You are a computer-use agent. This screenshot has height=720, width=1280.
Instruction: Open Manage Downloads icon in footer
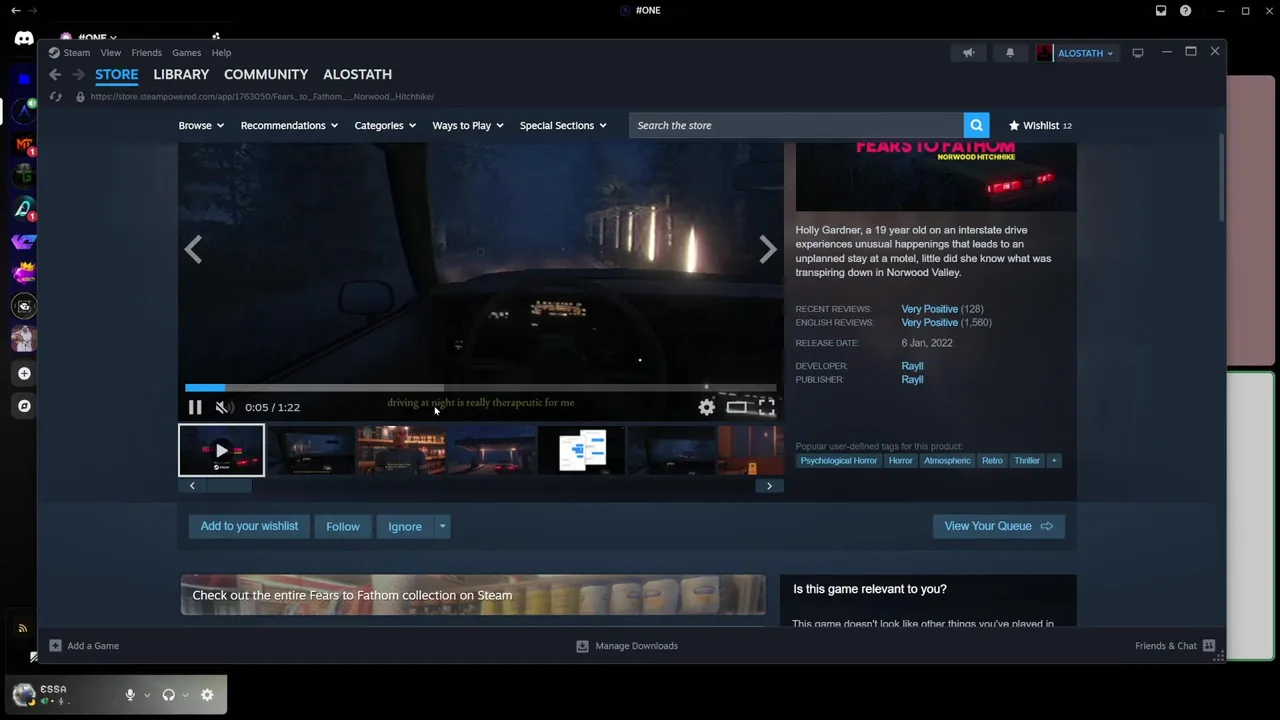click(x=582, y=646)
